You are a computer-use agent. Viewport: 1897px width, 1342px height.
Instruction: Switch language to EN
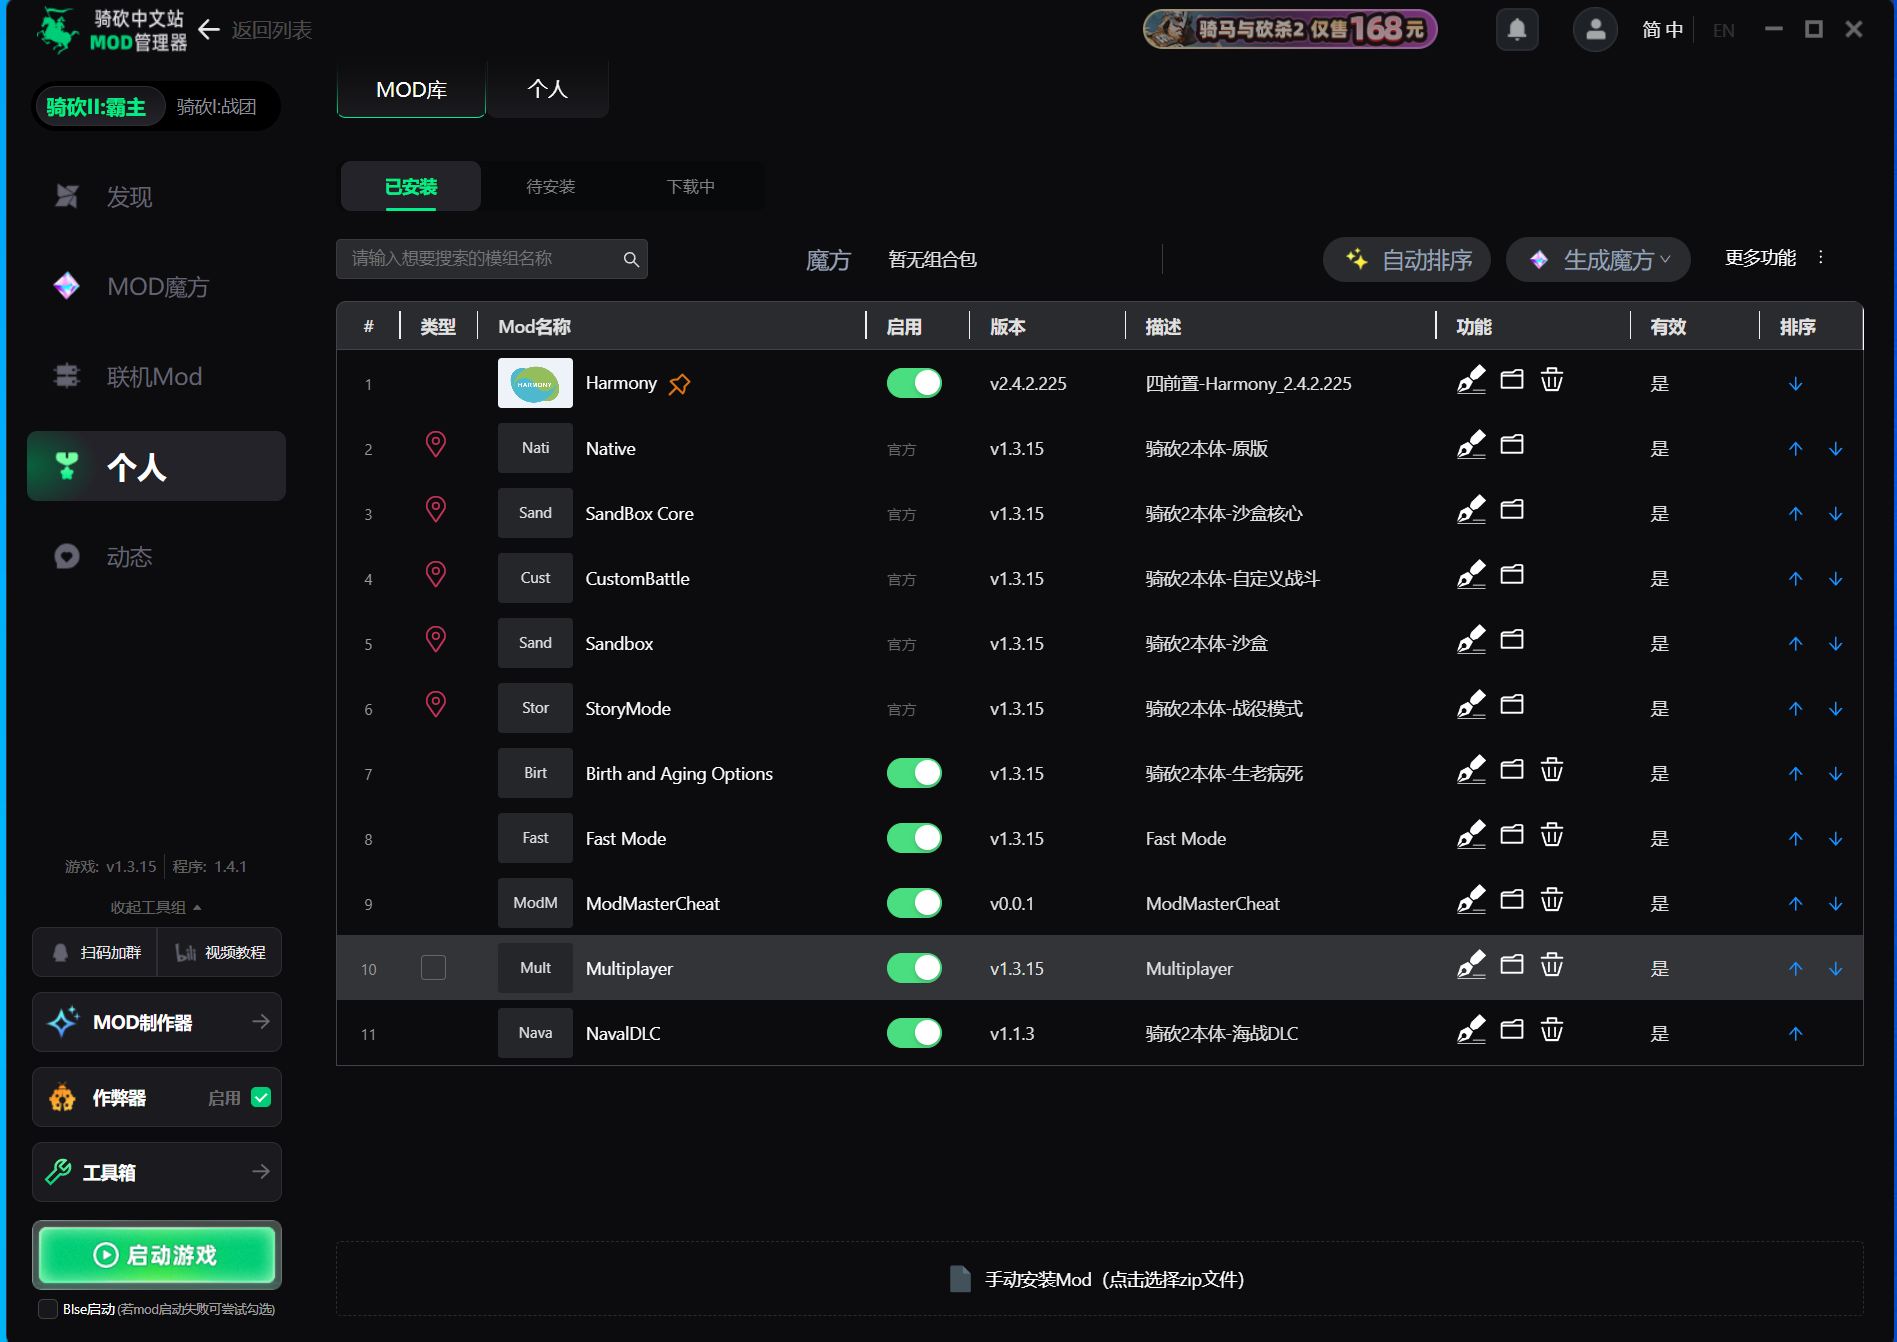(1723, 30)
